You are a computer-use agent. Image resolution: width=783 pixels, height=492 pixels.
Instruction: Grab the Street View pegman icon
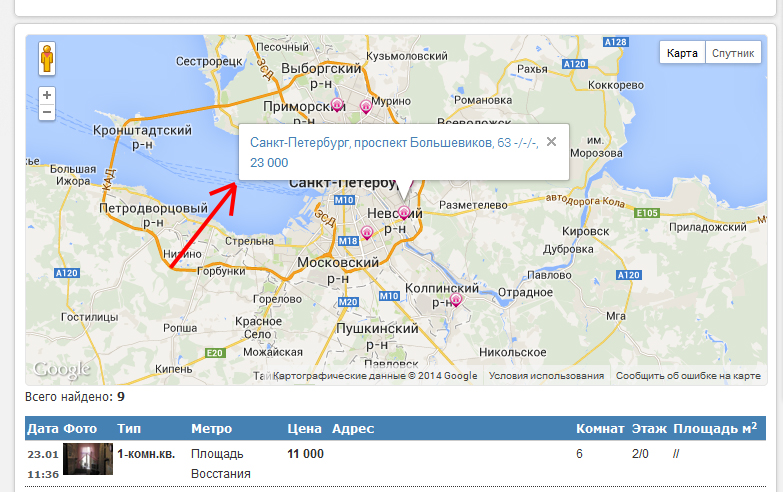point(47,58)
